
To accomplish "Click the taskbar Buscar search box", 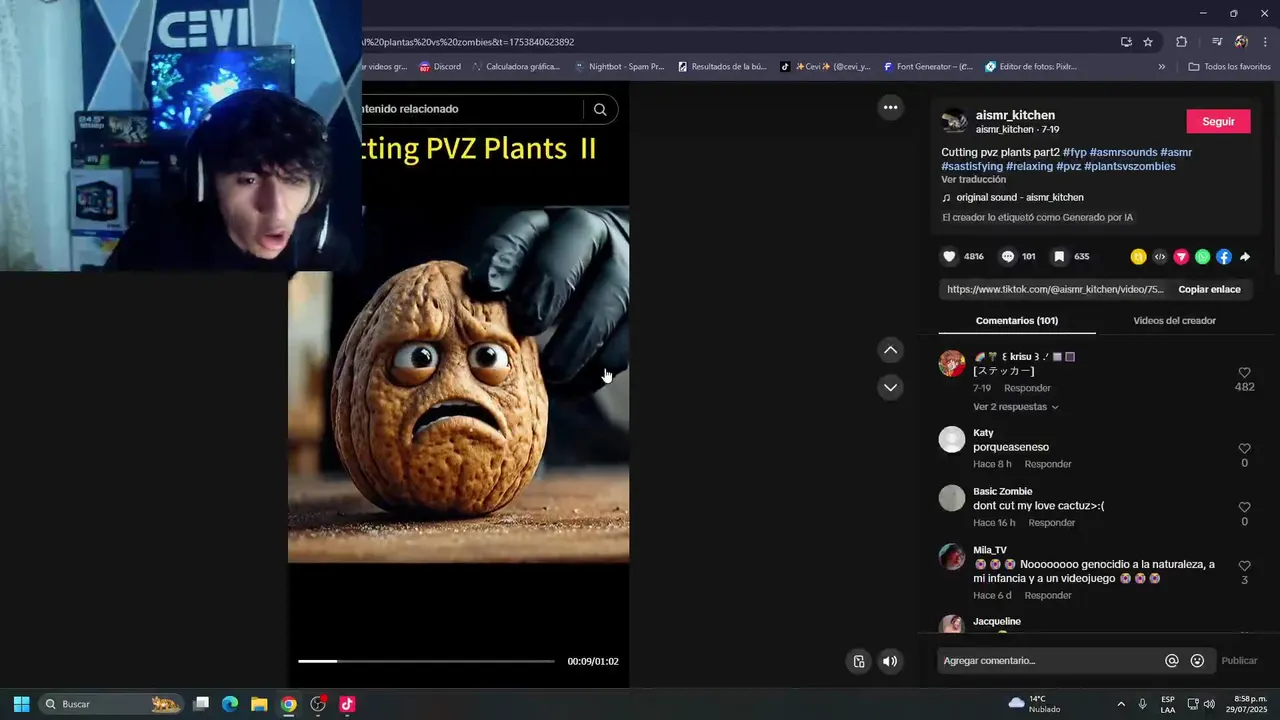I will click(x=112, y=704).
